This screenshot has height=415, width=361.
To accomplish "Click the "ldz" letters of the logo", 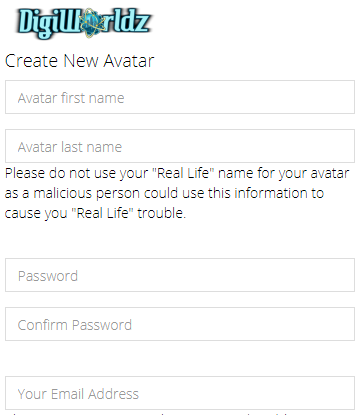I will click(x=131, y=21).
